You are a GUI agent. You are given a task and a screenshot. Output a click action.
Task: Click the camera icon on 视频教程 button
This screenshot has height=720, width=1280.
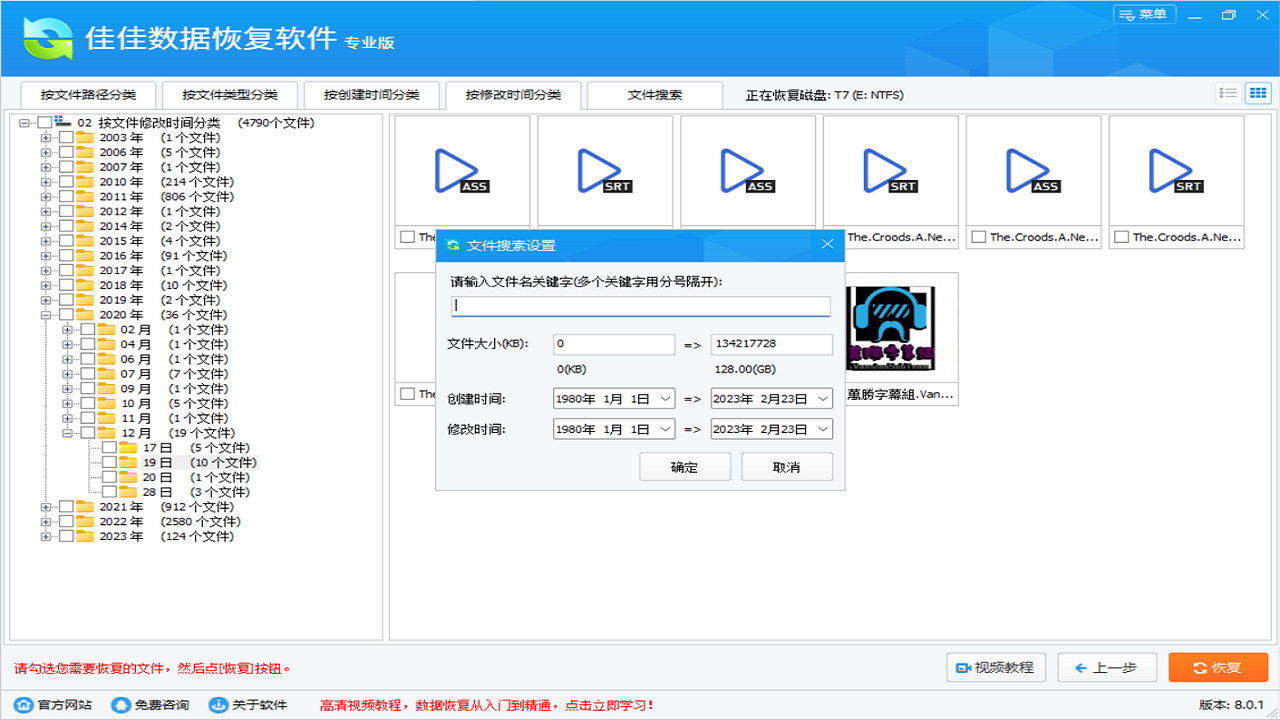coord(963,667)
